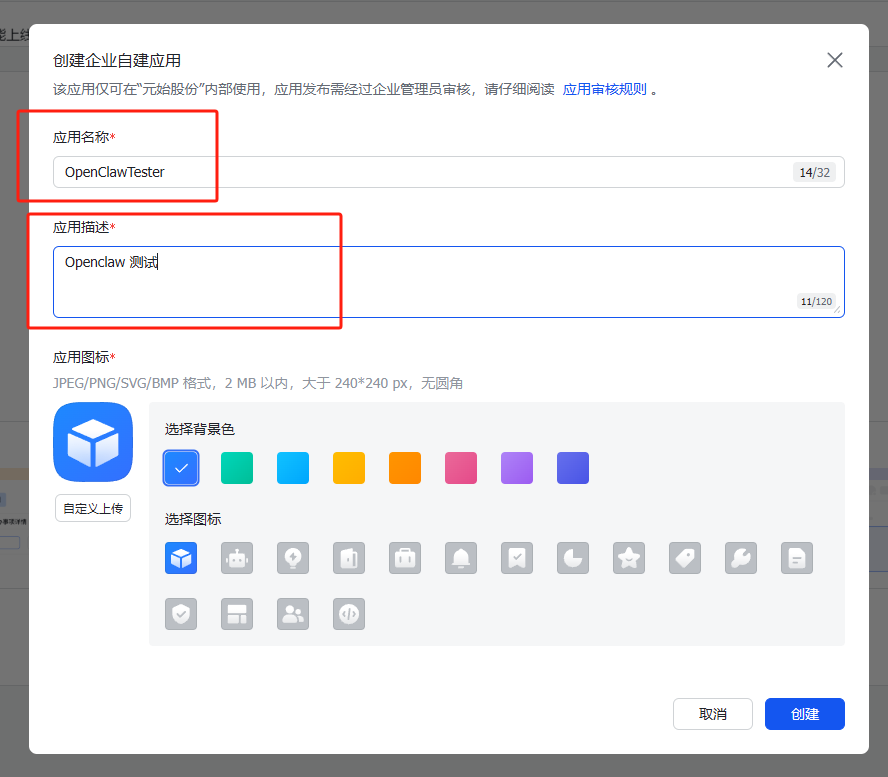Image resolution: width=888 pixels, height=777 pixels.
Task: Open the 应用审核规则 link
Action: point(604,89)
